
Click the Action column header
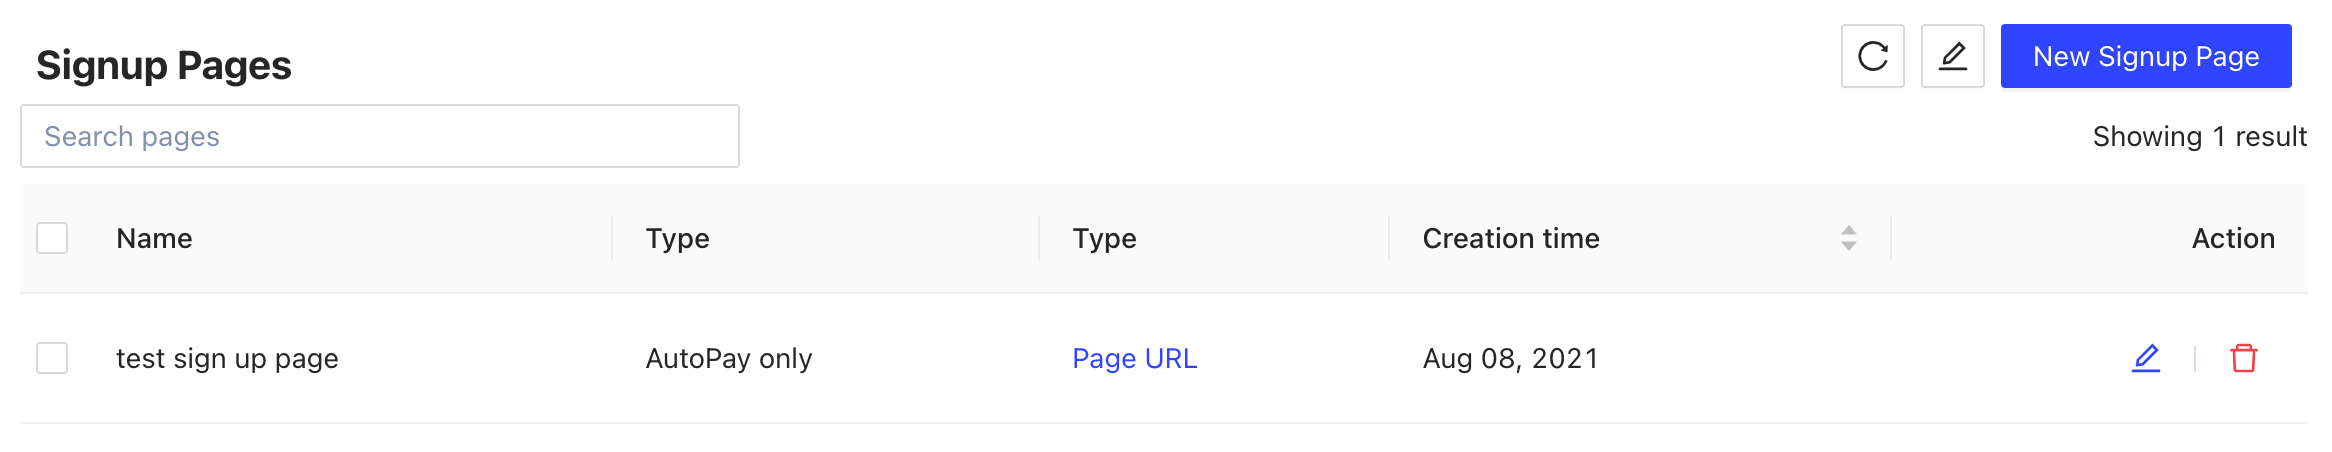tap(2232, 238)
